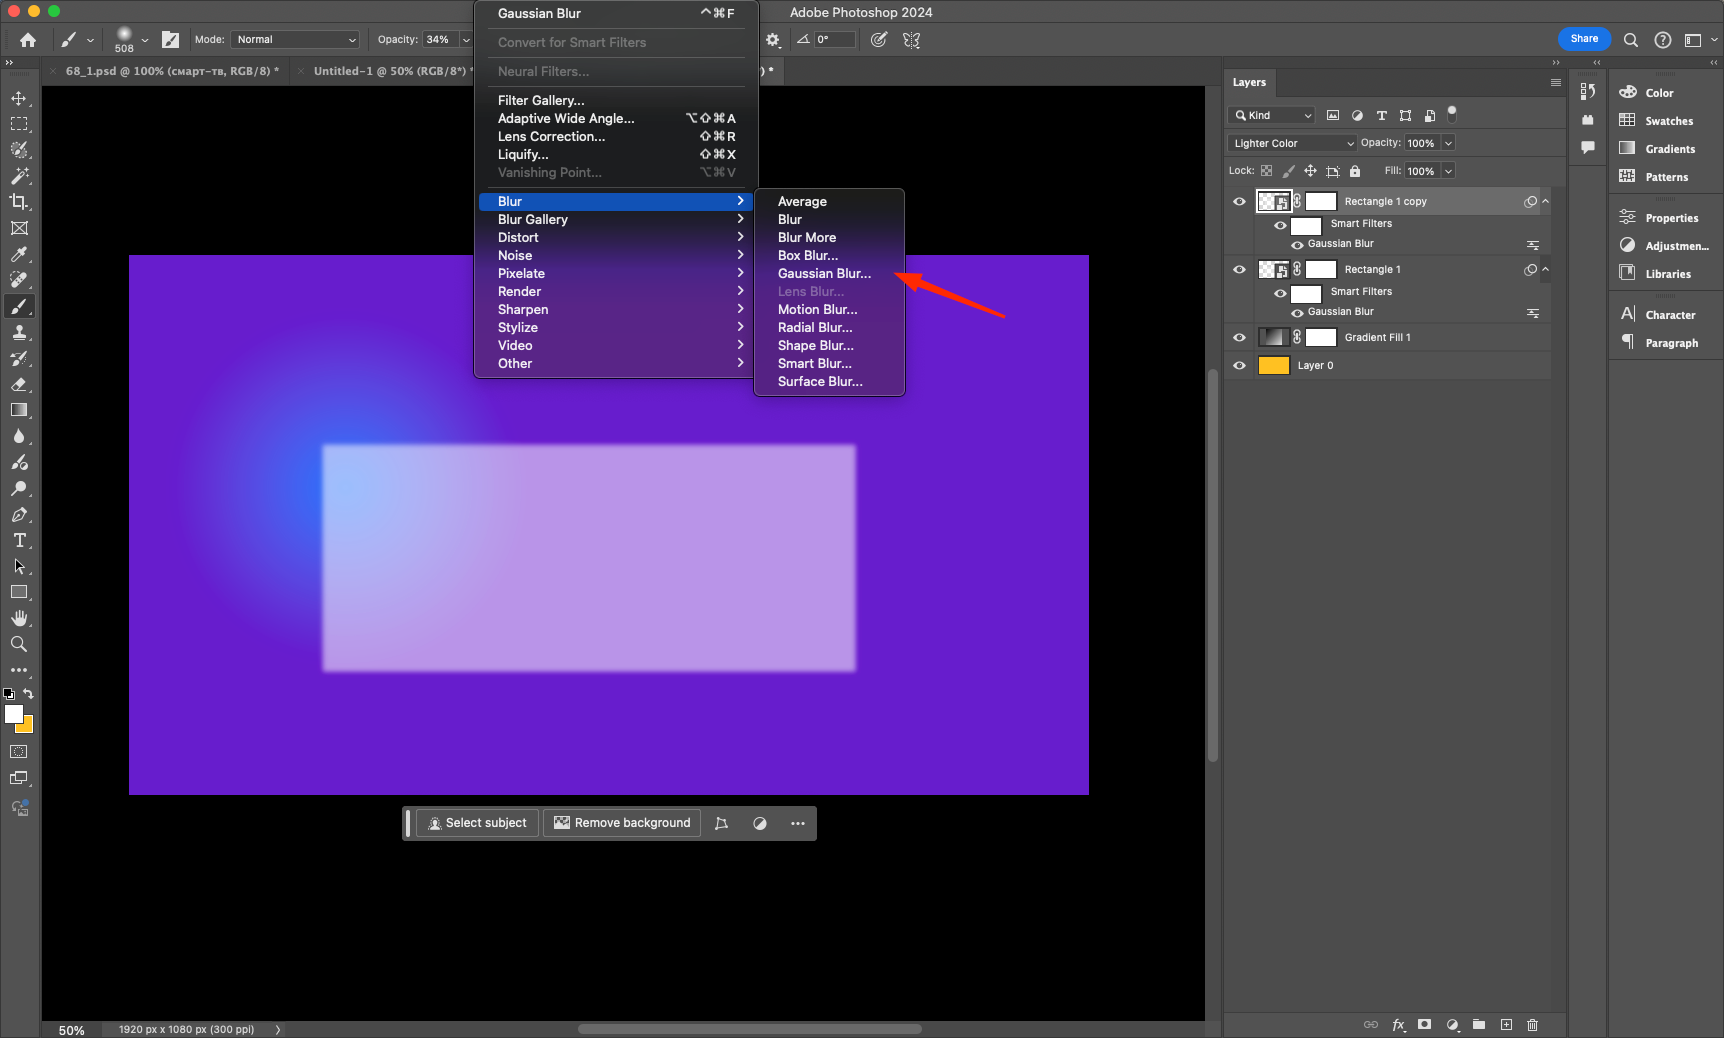Image resolution: width=1724 pixels, height=1038 pixels.
Task: Open the layer Fill dropdown arrow
Action: [1448, 171]
